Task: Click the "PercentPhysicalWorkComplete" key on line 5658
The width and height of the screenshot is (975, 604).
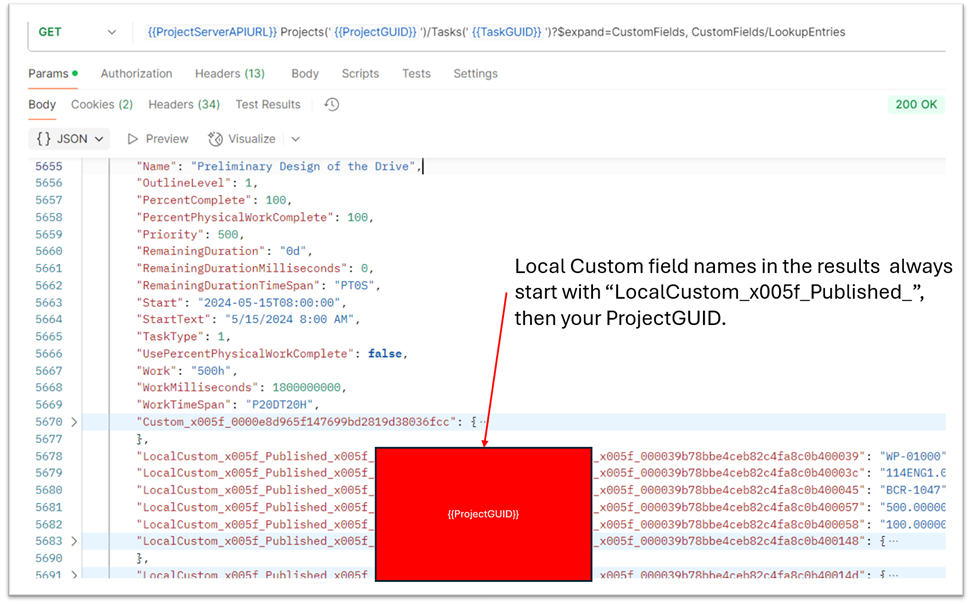Action: click(x=234, y=217)
